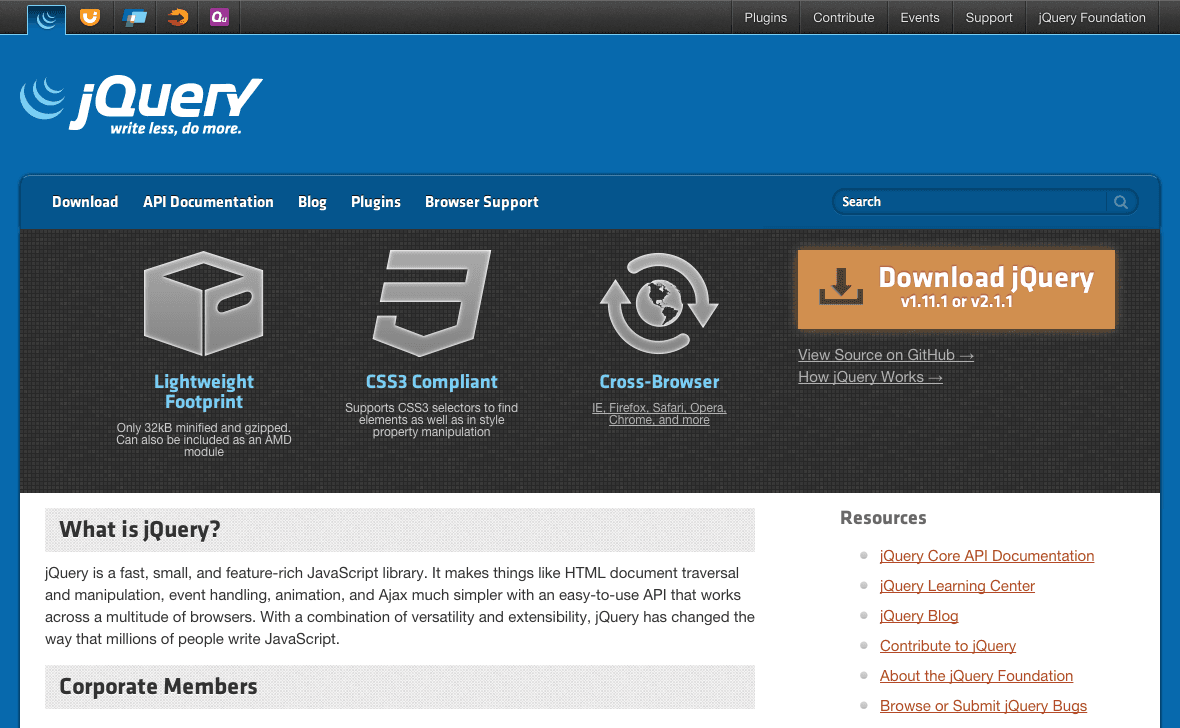This screenshot has height=728, width=1180.
Task: Open jQuery Learning Center link
Action: point(957,586)
